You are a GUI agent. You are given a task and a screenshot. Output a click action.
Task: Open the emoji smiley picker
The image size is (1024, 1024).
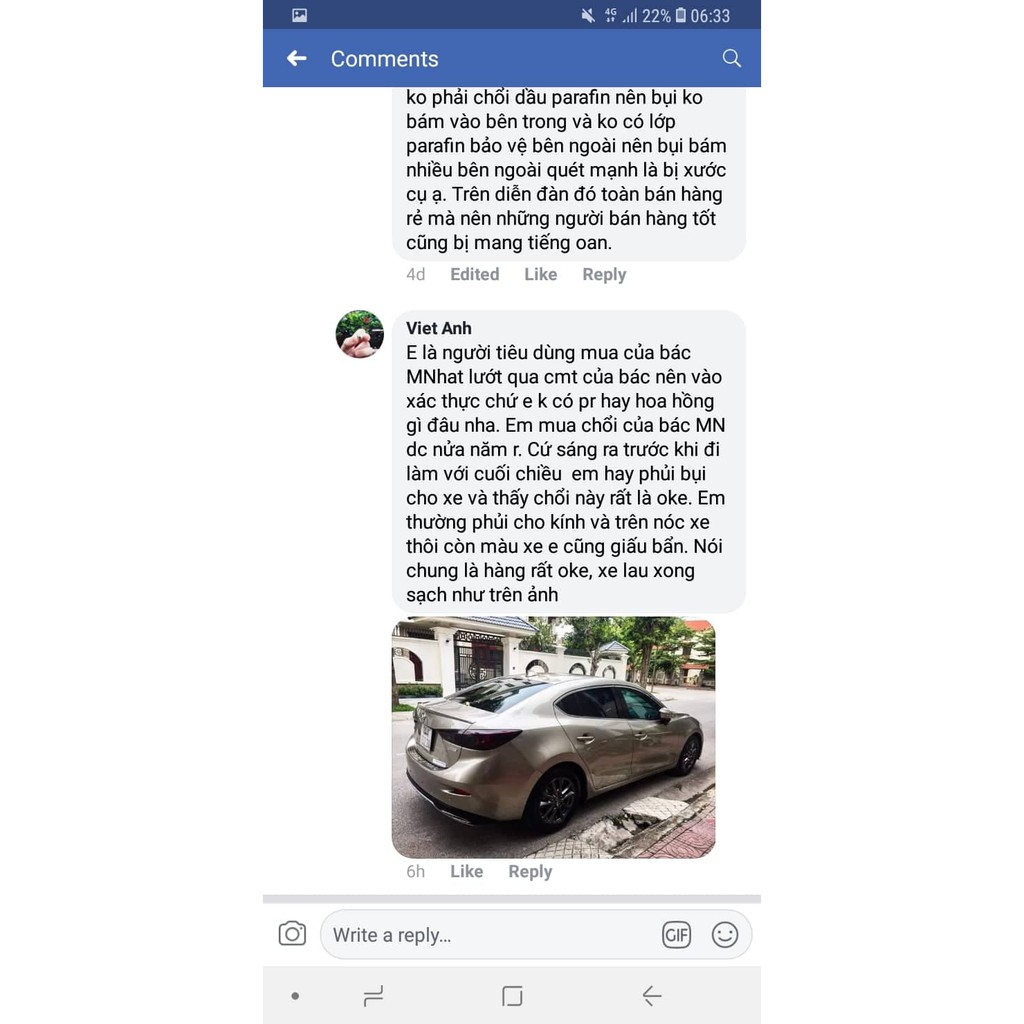pyautogui.click(x=724, y=935)
